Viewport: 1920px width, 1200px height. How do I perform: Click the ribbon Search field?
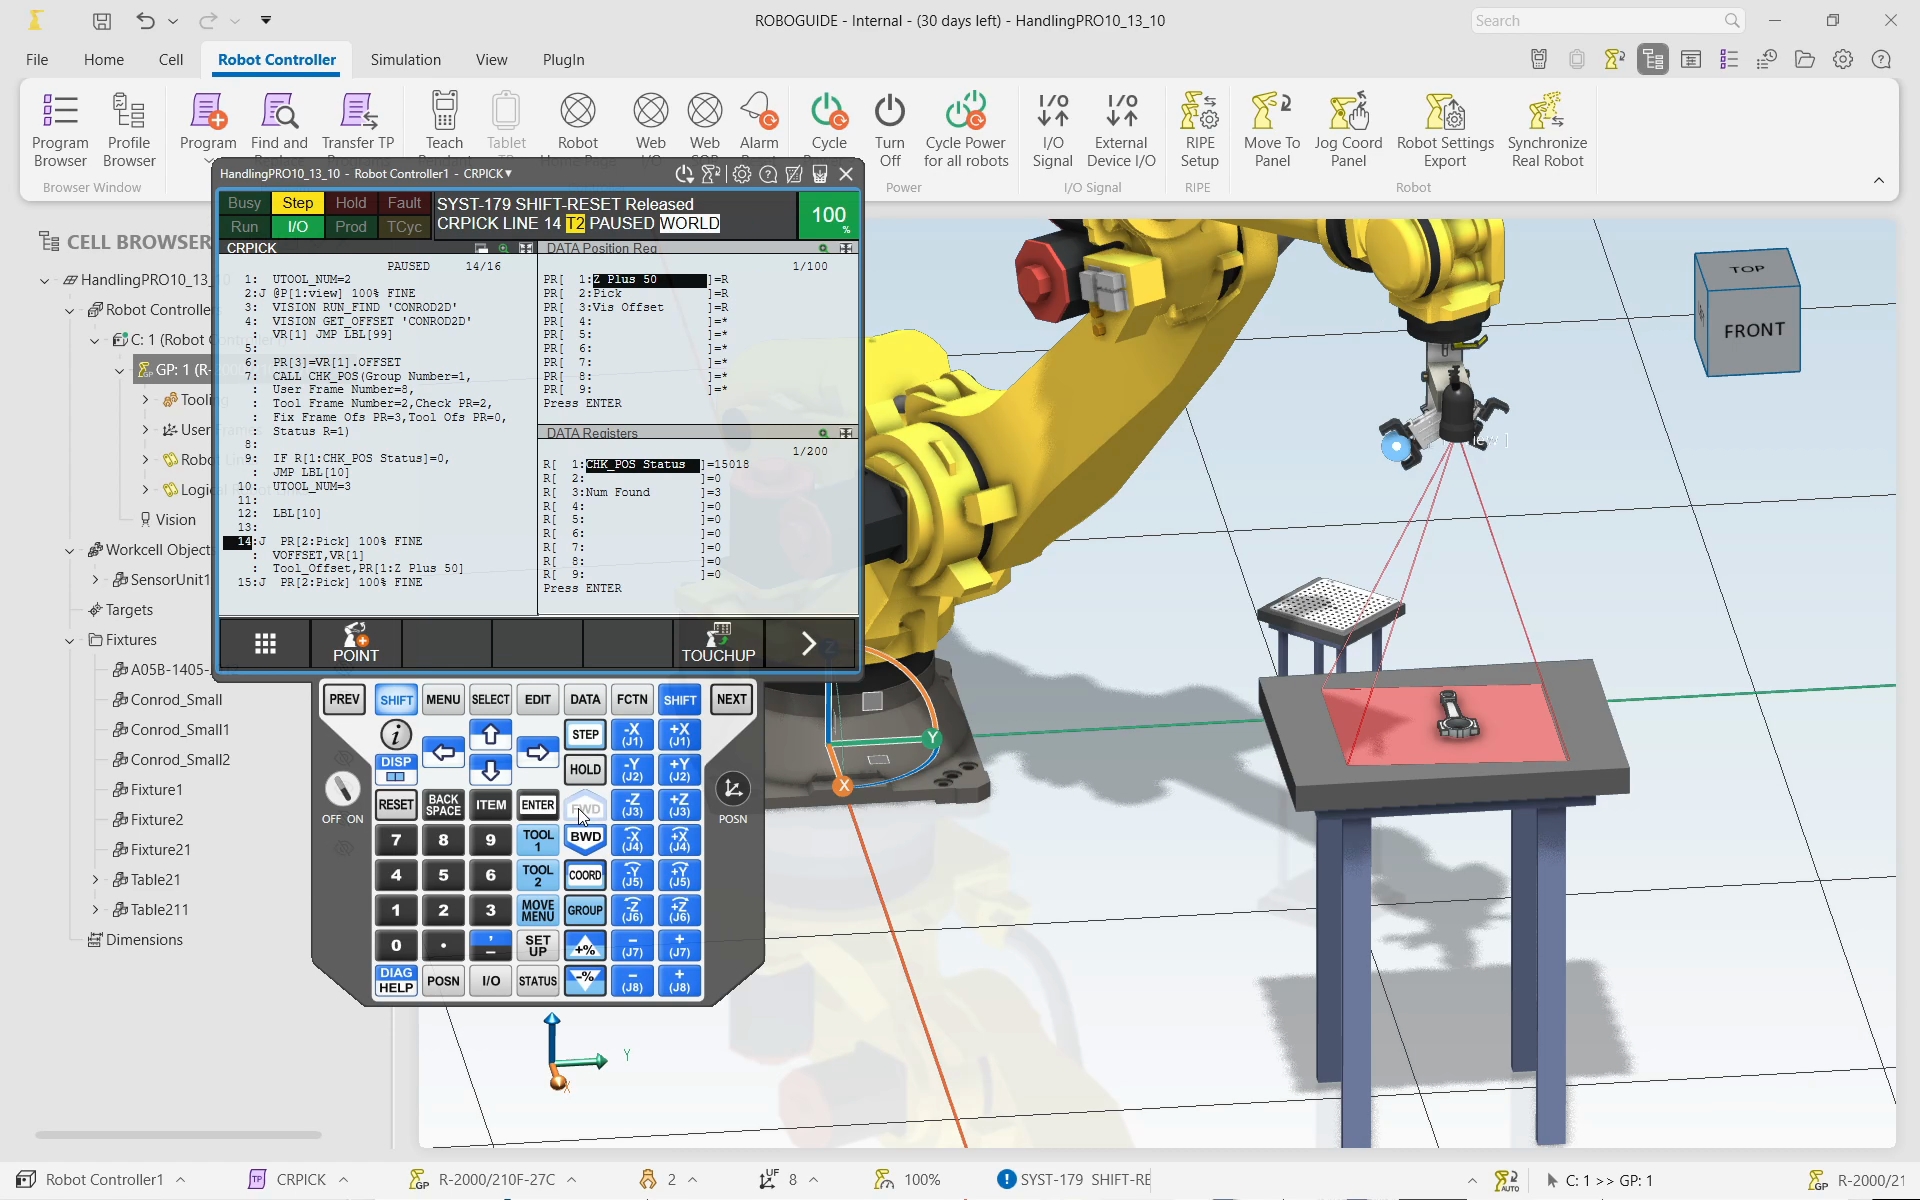point(1608,20)
